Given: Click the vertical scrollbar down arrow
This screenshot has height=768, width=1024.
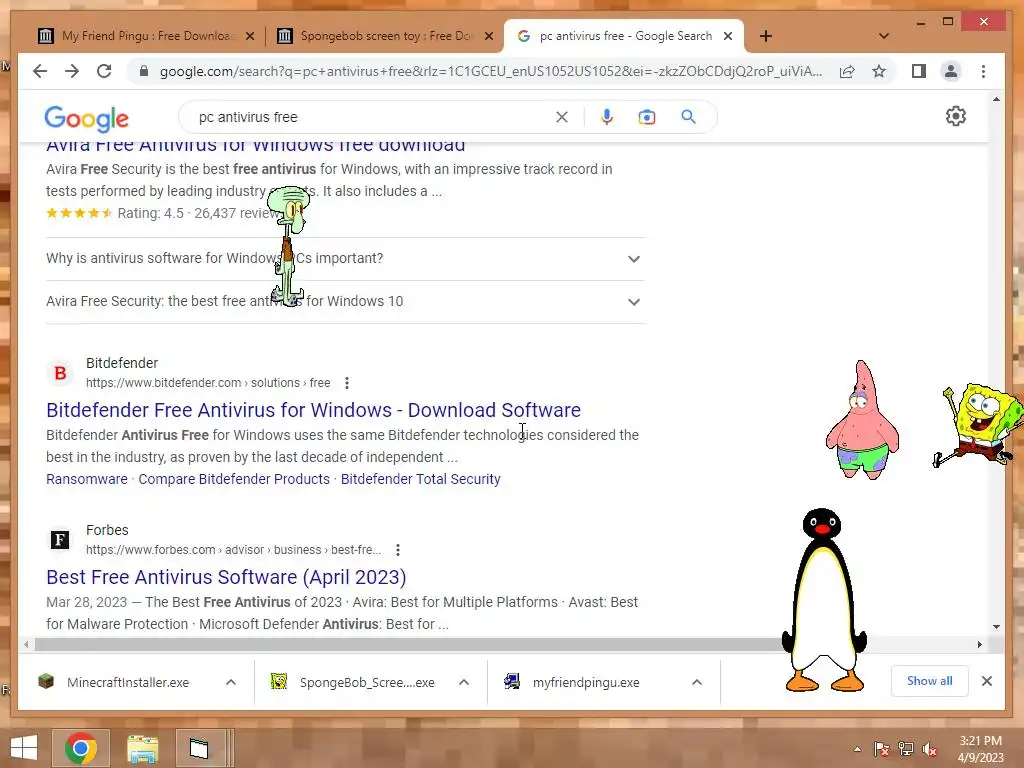Looking at the screenshot, I should (x=996, y=627).
